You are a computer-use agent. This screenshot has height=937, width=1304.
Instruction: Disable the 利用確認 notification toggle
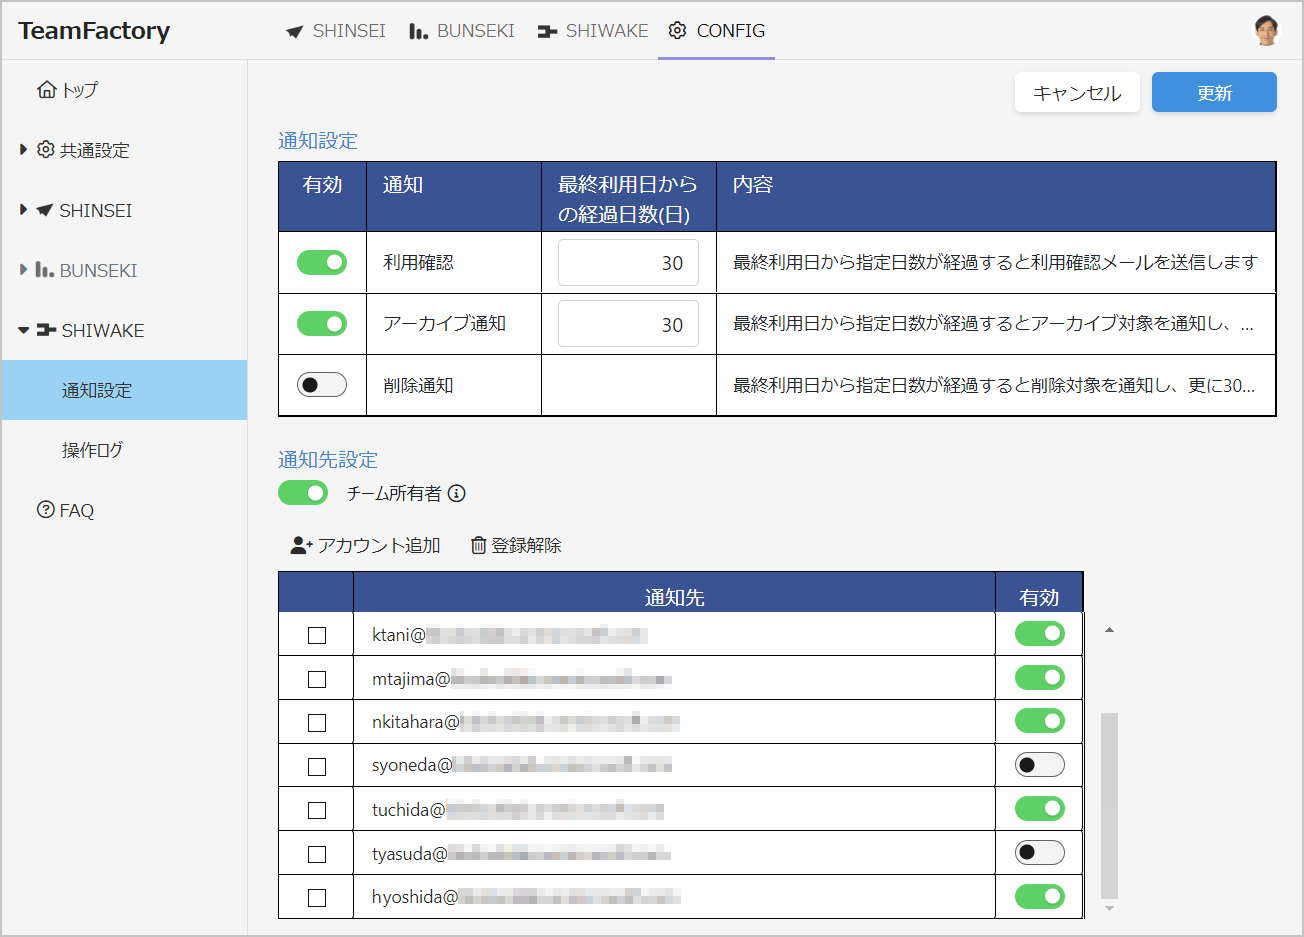321,261
